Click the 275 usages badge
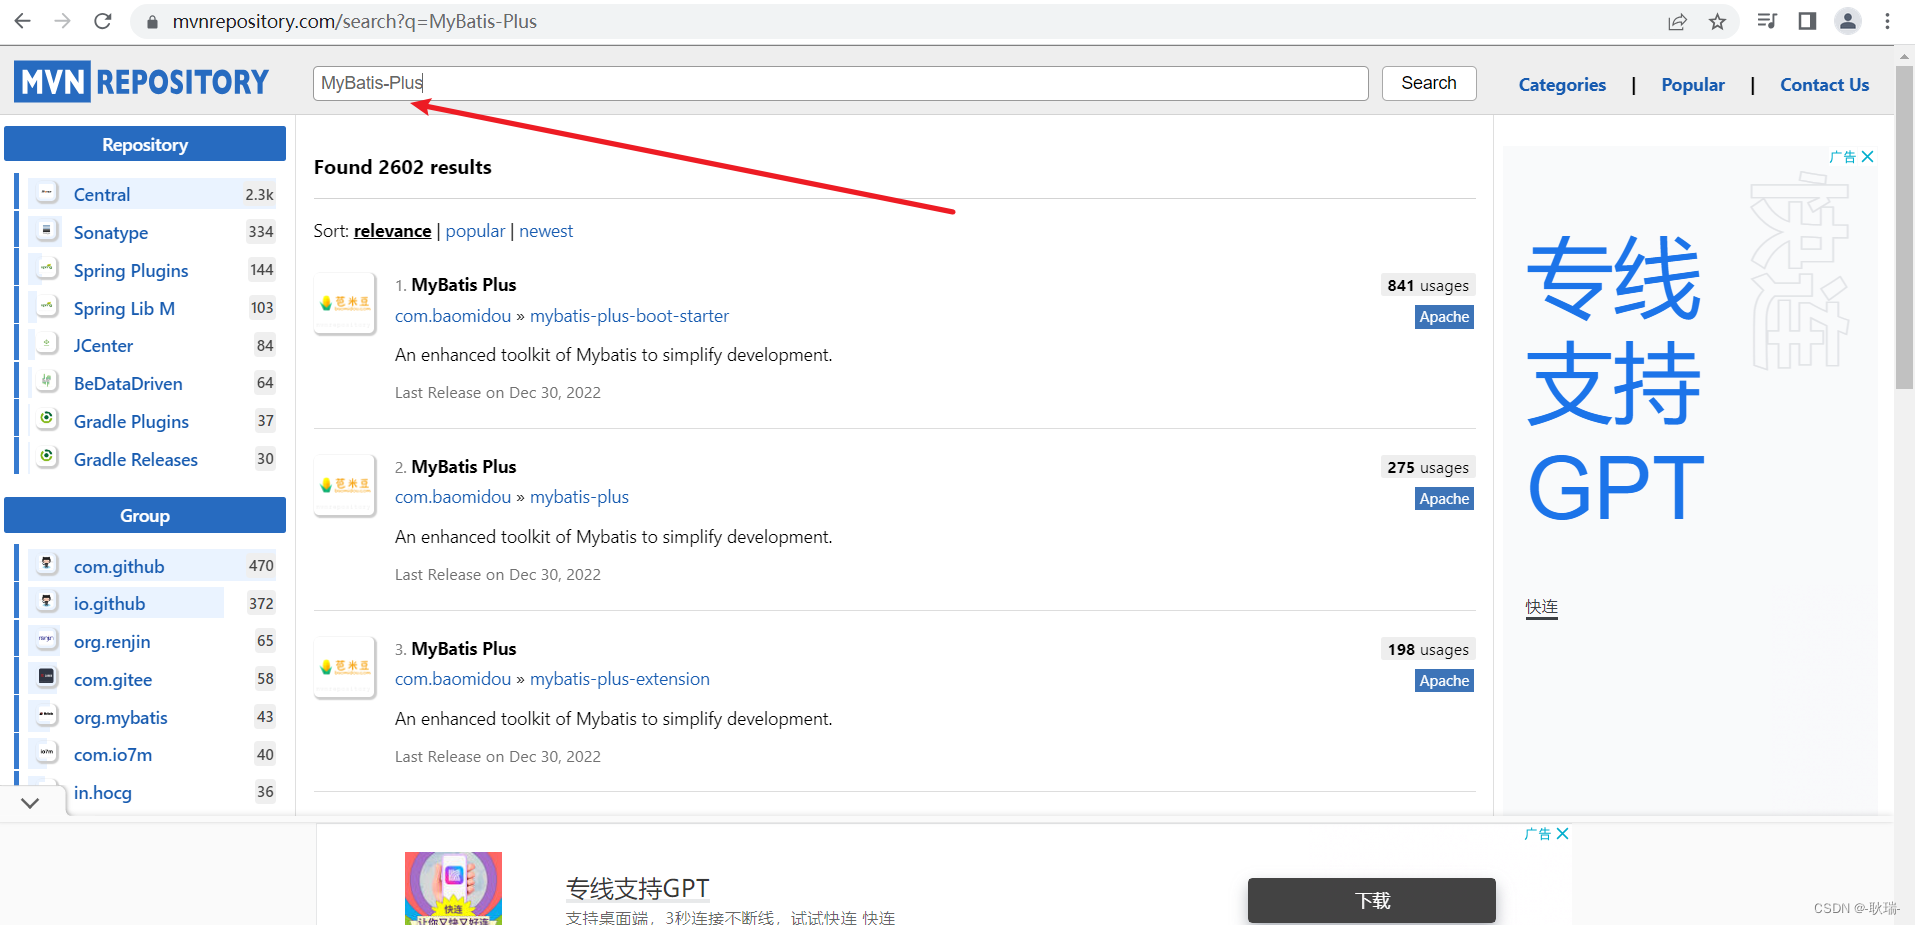Screen dimensions: 1915x925 pos(1428,468)
